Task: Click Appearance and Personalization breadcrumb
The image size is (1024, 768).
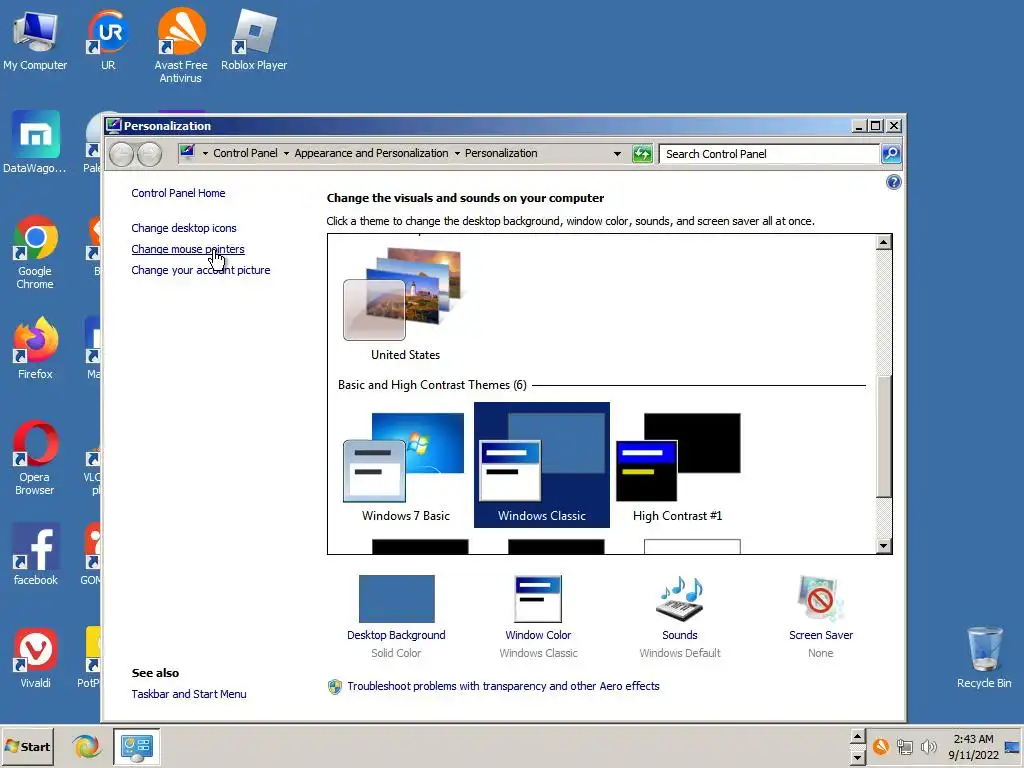Action: point(371,153)
